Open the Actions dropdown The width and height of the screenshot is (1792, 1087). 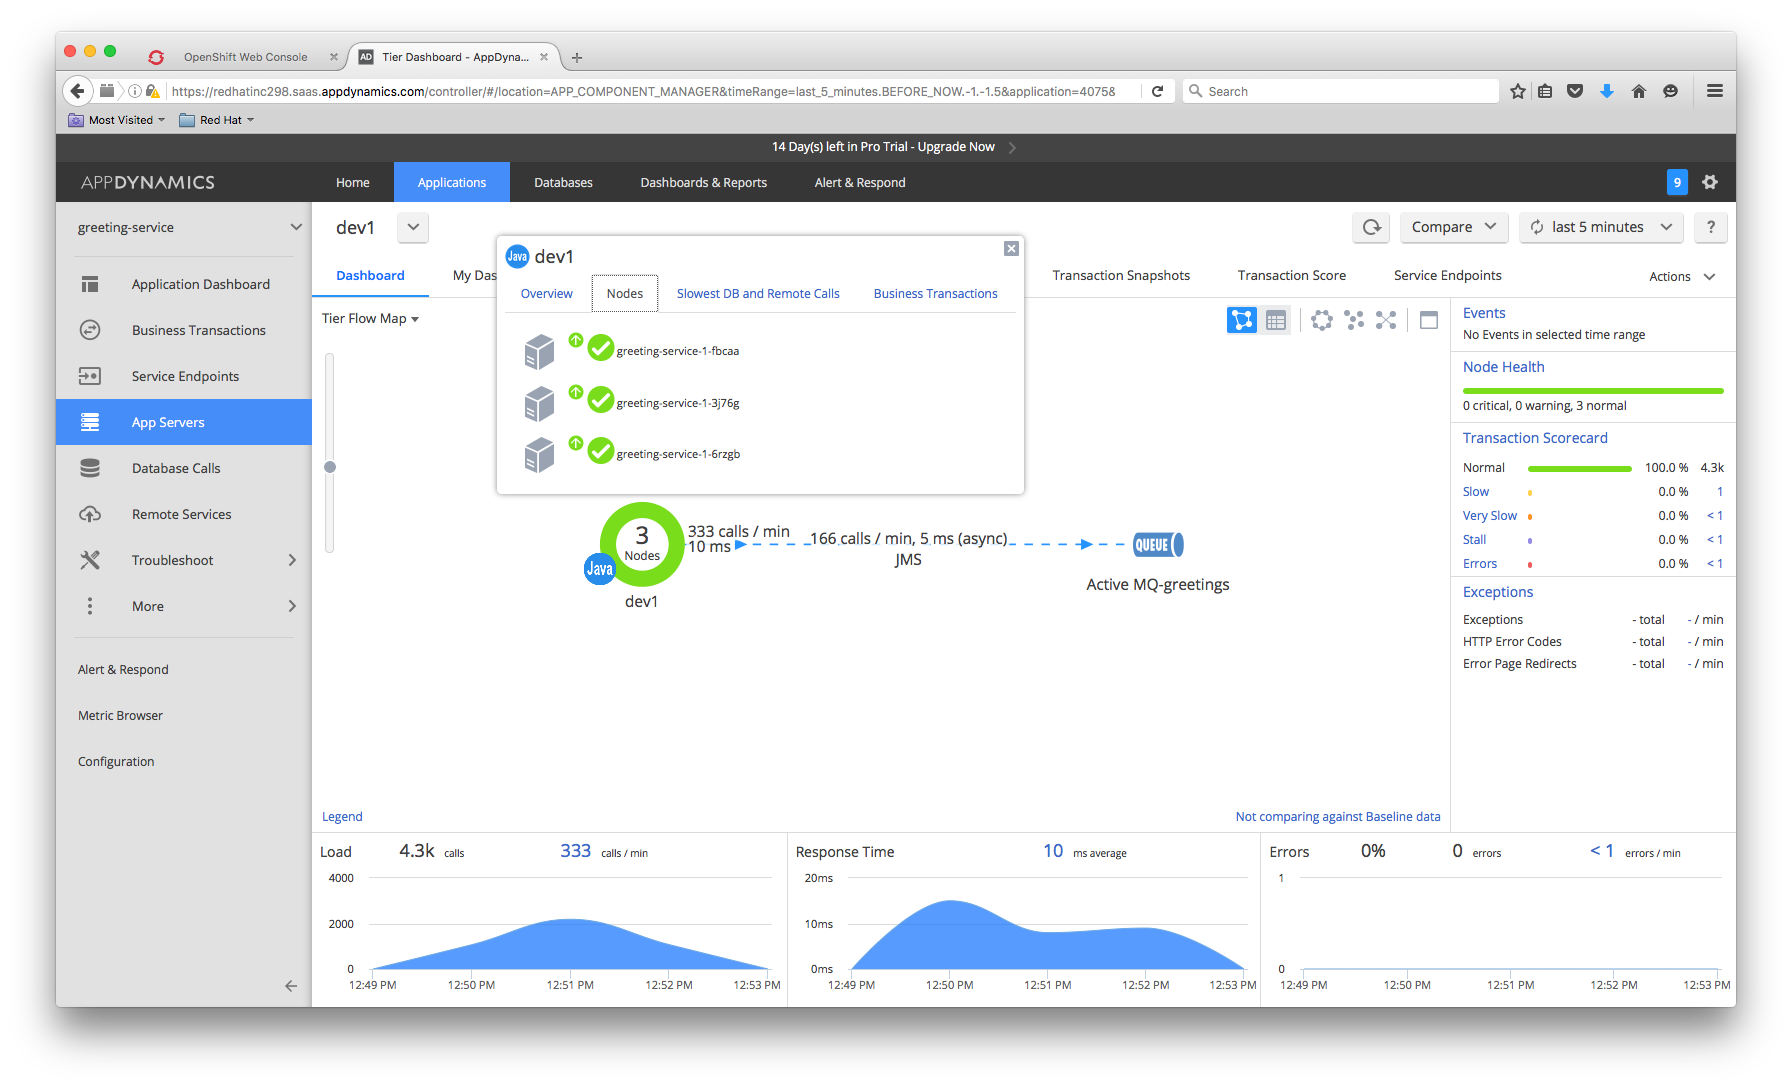tap(1682, 276)
